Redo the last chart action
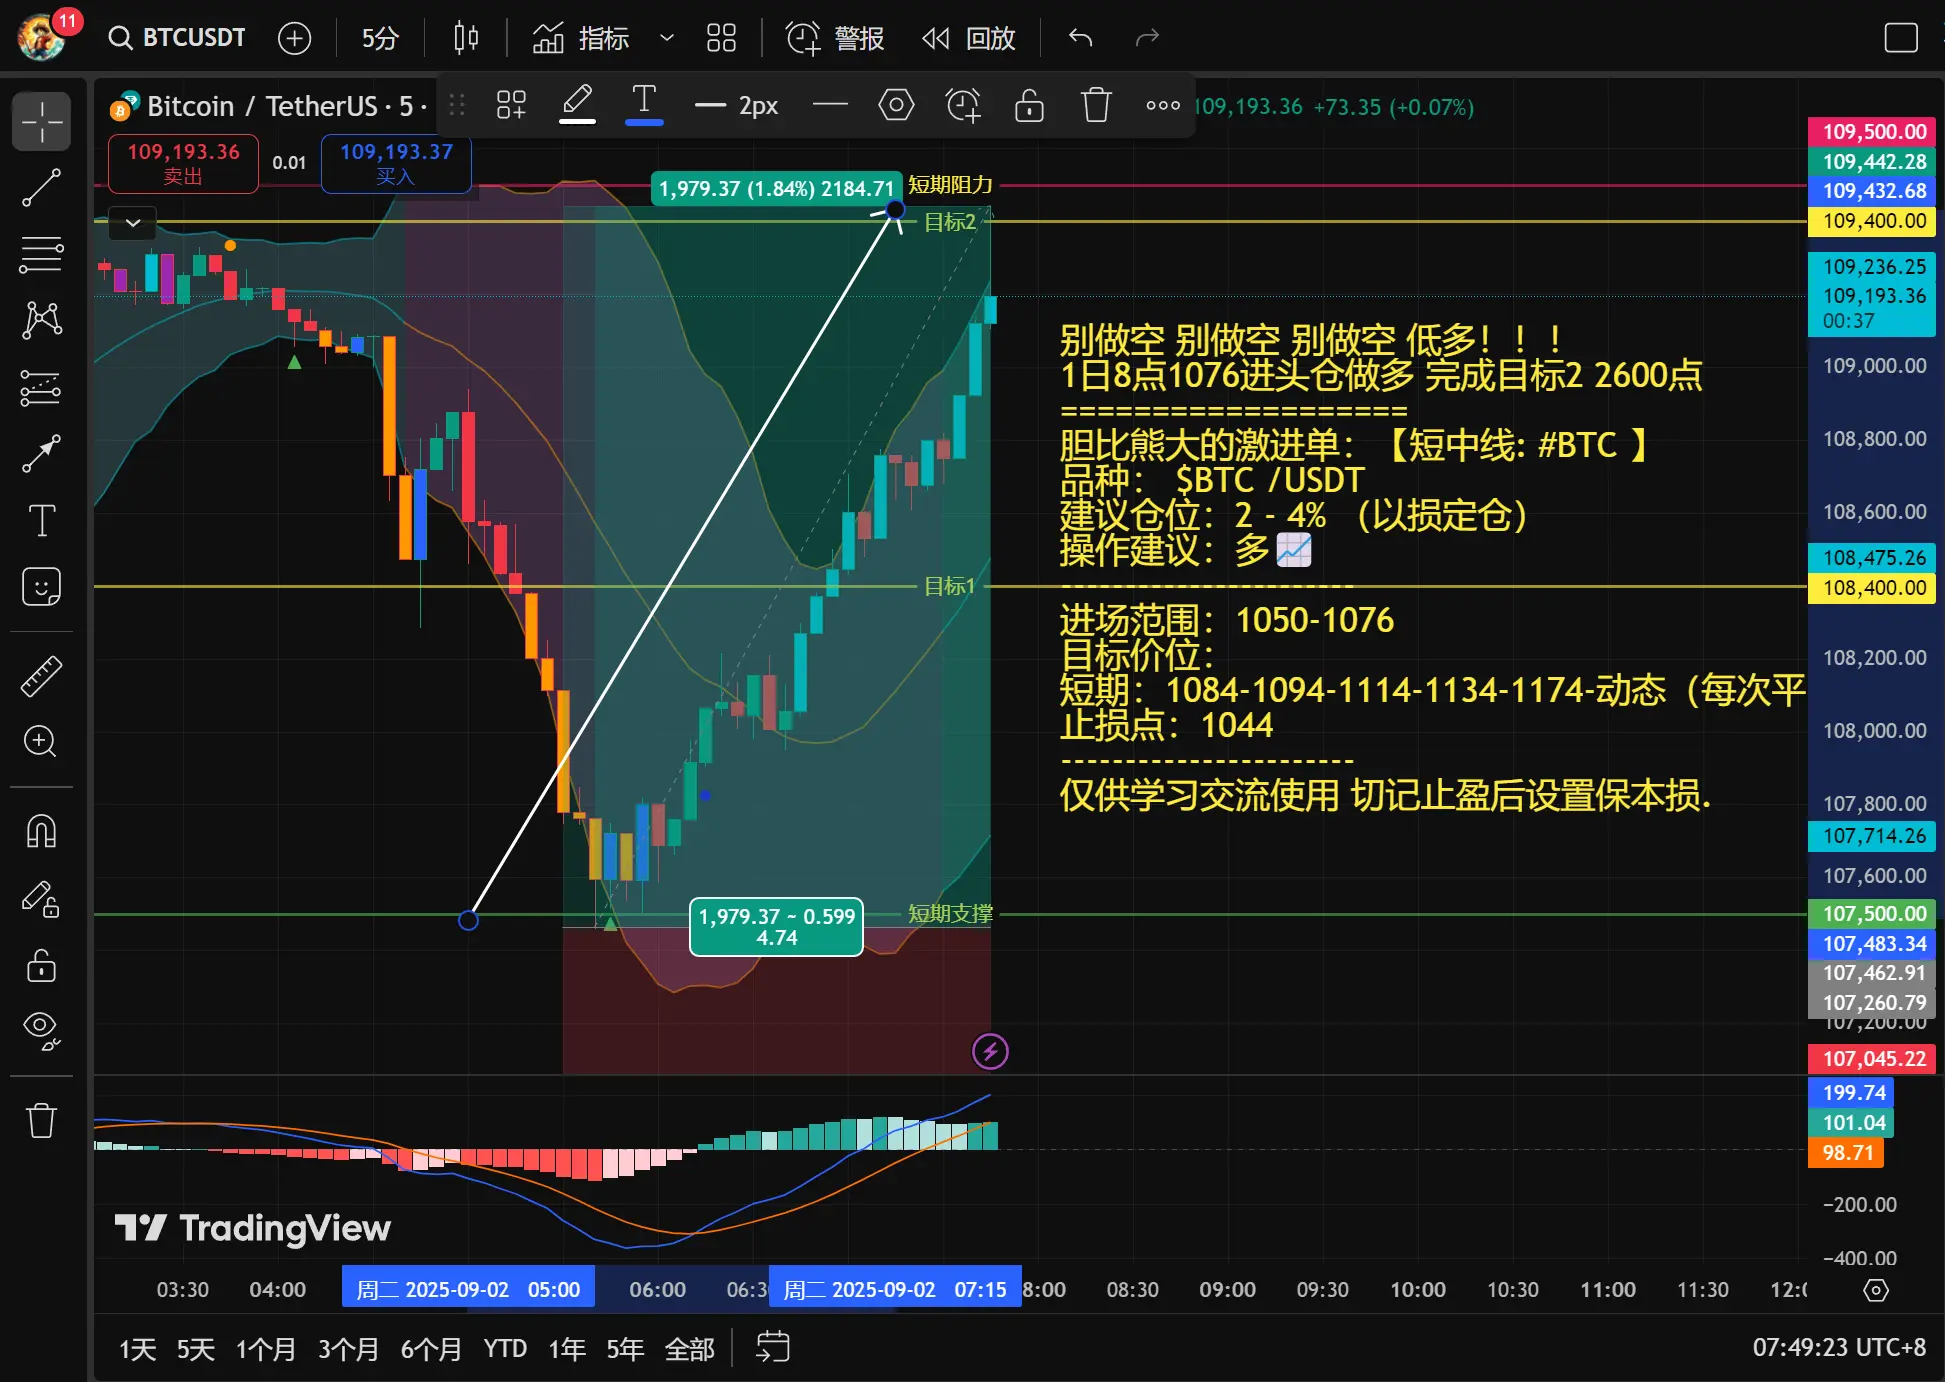Screen dimensions: 1945x1382 [1147, 38]
